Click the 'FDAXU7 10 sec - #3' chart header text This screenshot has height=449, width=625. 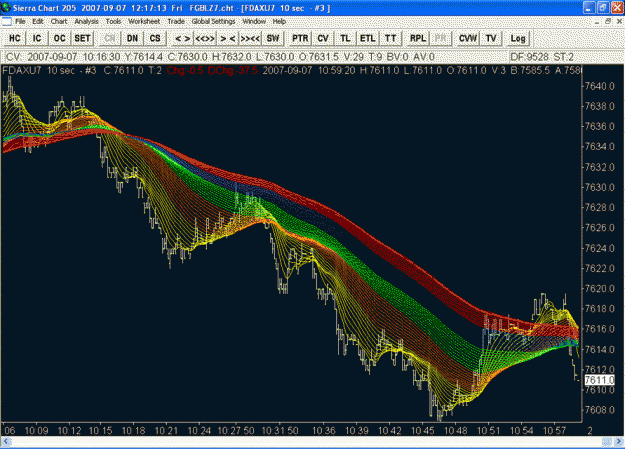(49, 71)
